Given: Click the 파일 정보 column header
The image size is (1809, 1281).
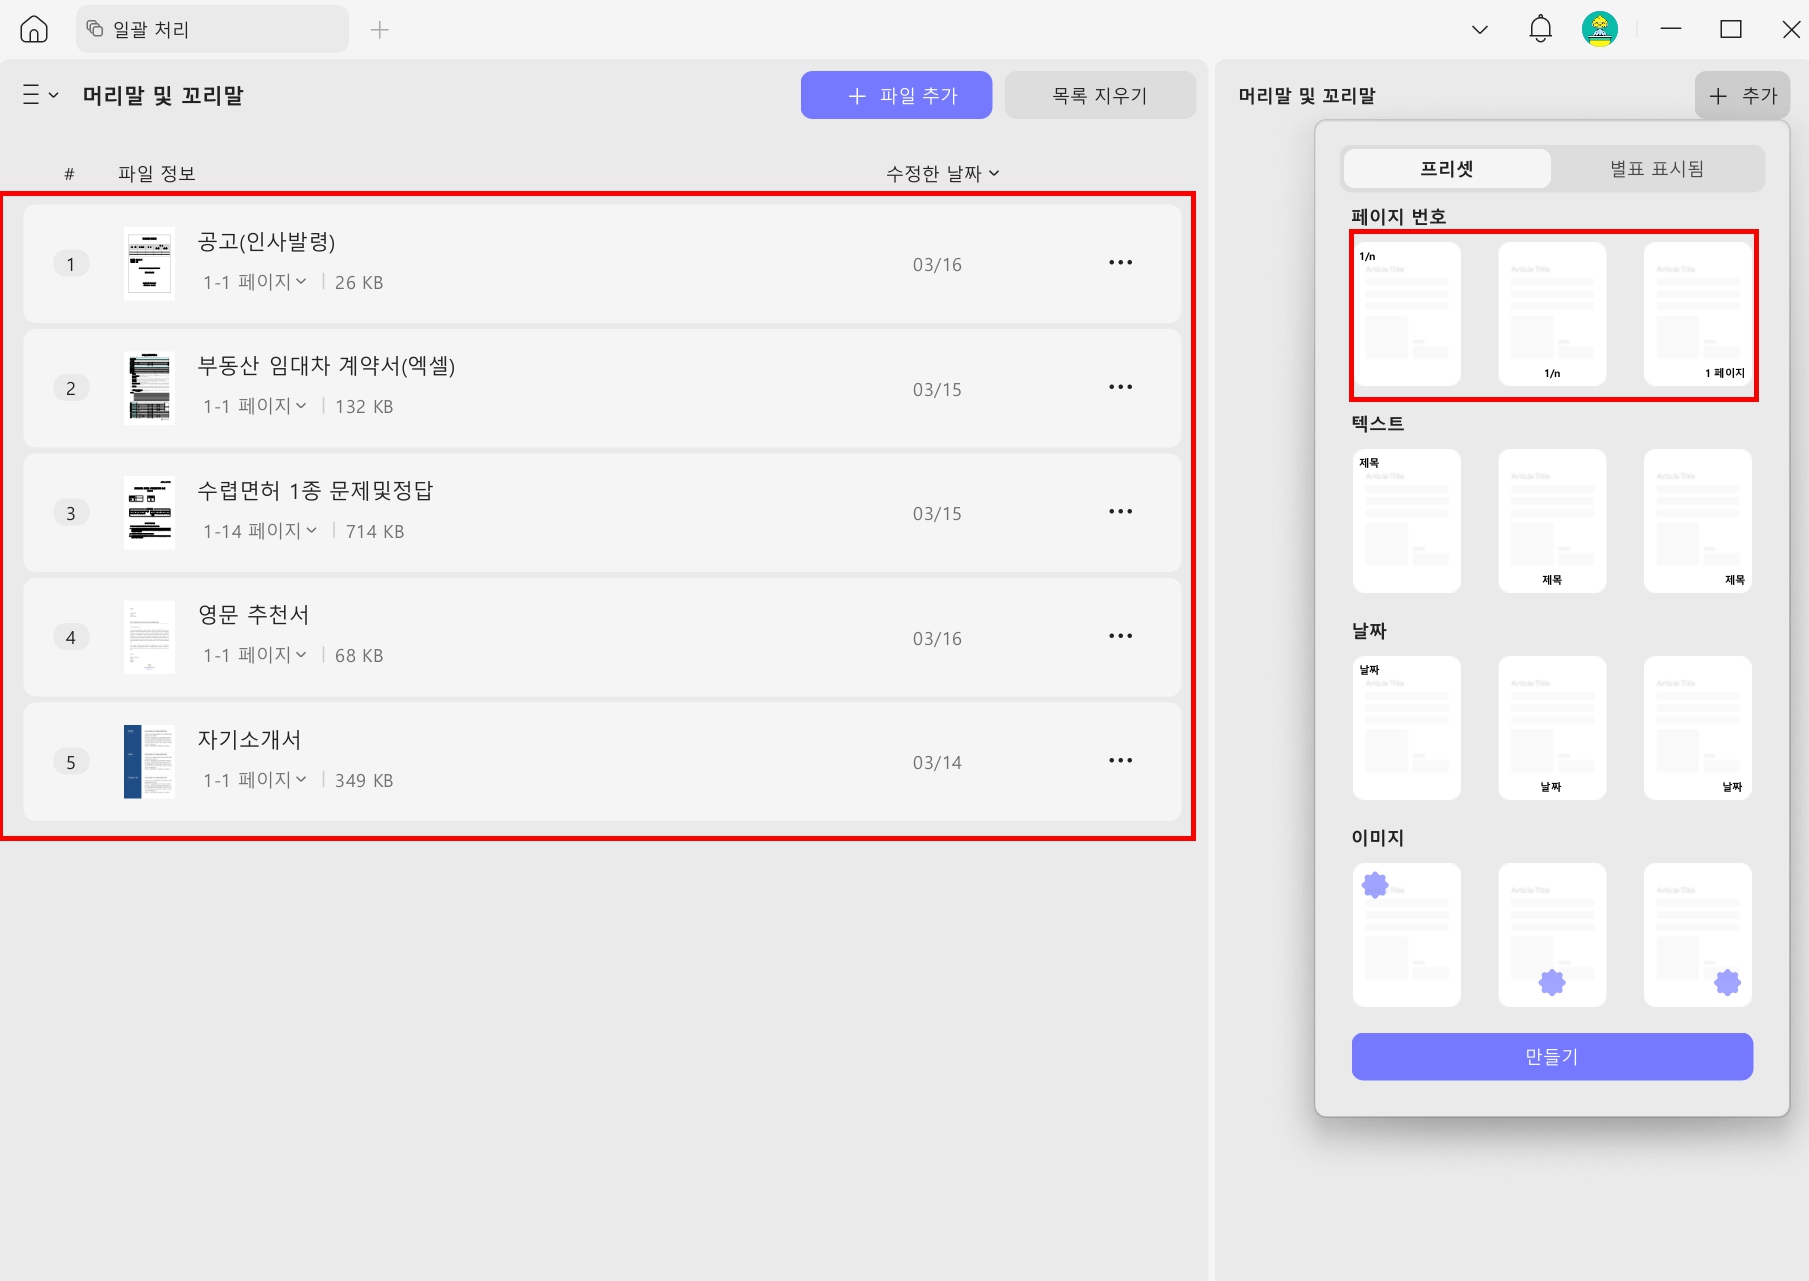Looking at the screenshot, I should [156, 174].
